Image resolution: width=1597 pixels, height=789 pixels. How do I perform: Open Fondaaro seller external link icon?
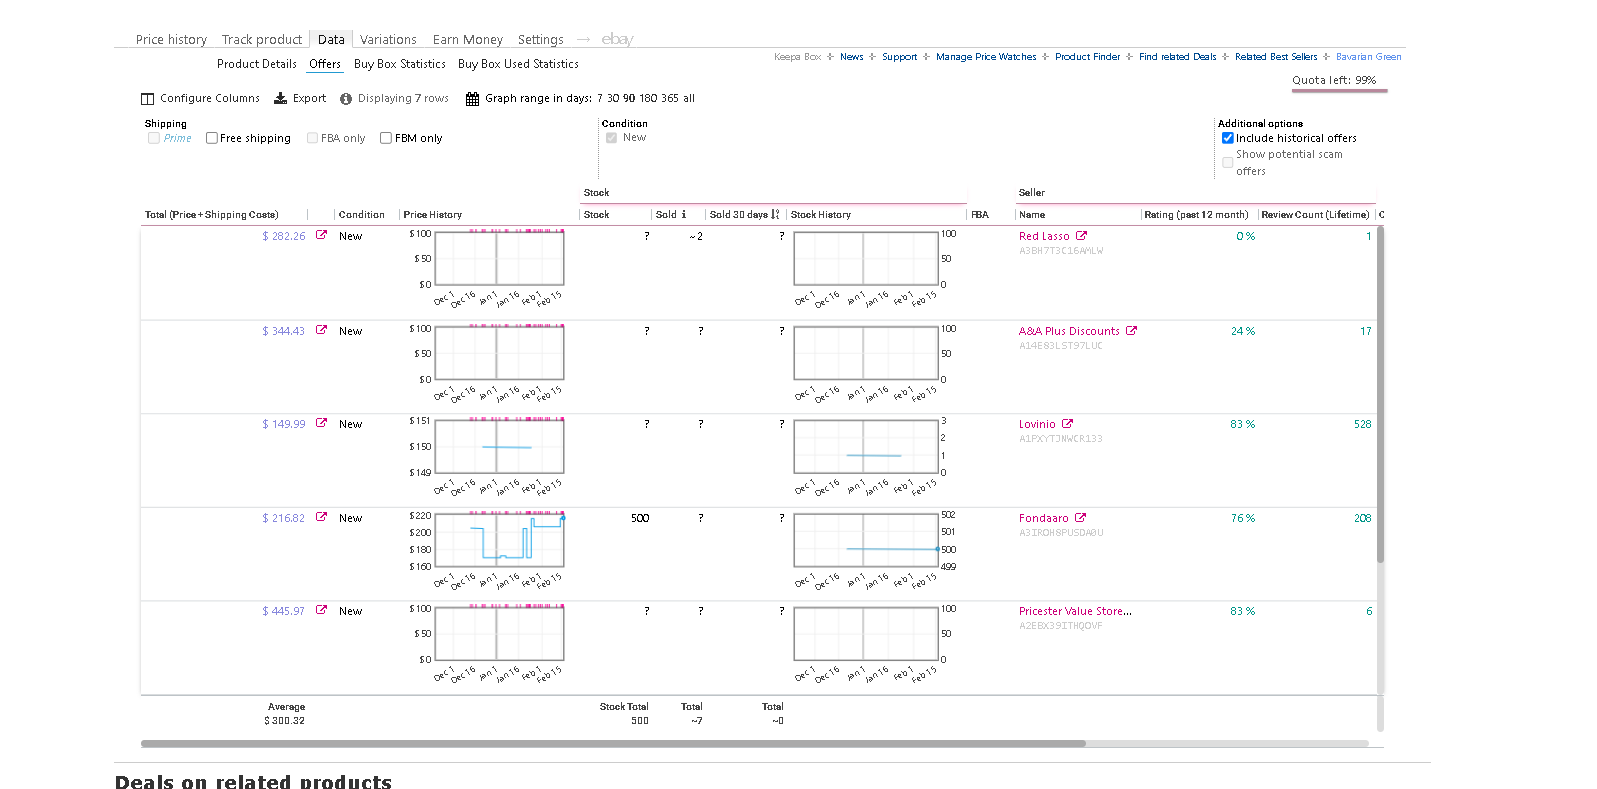pyautogui.click(x=1080, y=518)
